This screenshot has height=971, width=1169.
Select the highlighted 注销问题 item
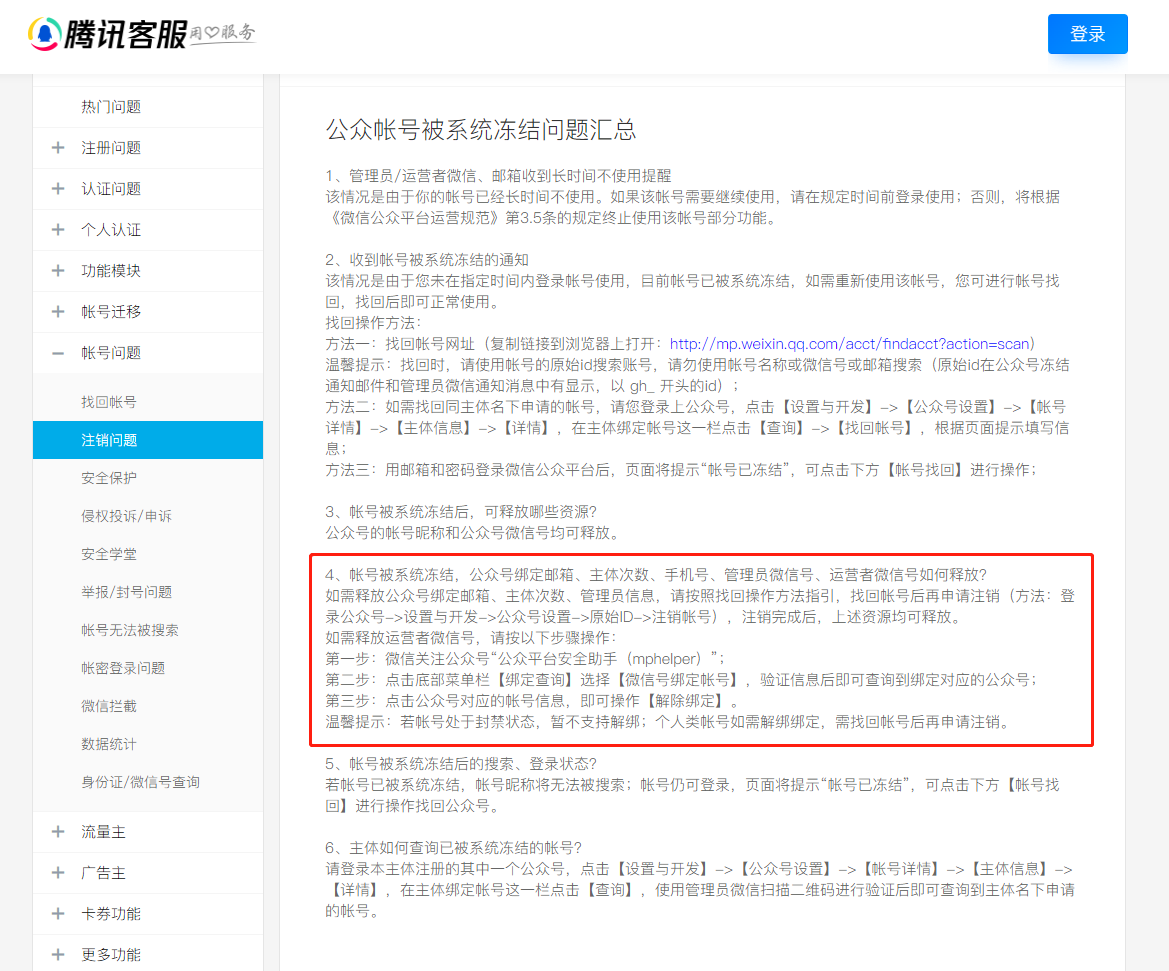148,440
